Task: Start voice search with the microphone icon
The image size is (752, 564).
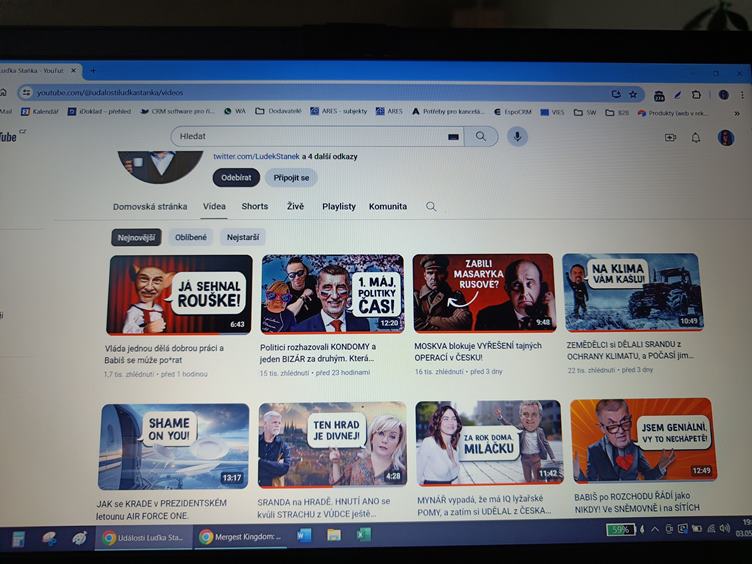Action: click(x=517, y=137)
